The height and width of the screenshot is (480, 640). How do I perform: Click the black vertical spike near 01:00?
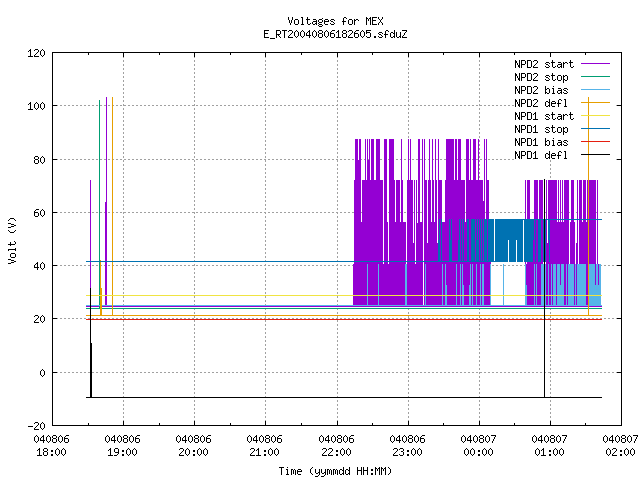[544, 288]
